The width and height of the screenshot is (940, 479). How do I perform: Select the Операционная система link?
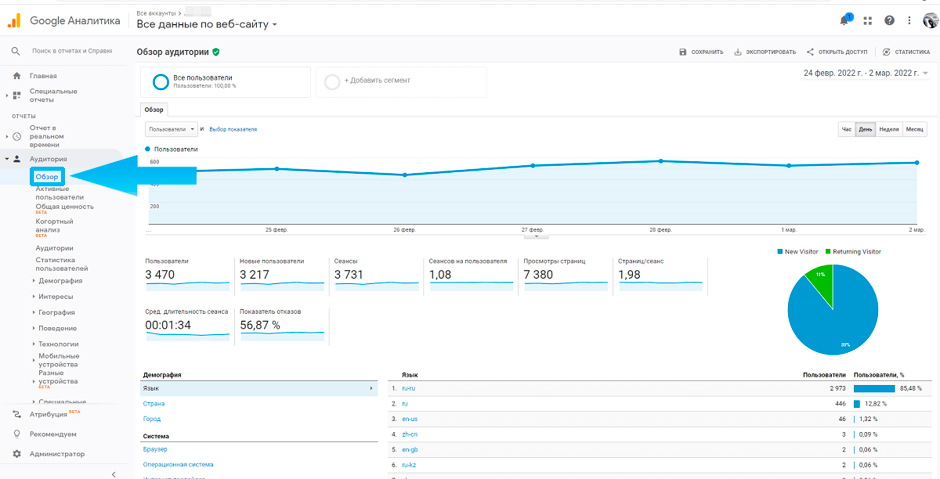[x=178, y=465]
